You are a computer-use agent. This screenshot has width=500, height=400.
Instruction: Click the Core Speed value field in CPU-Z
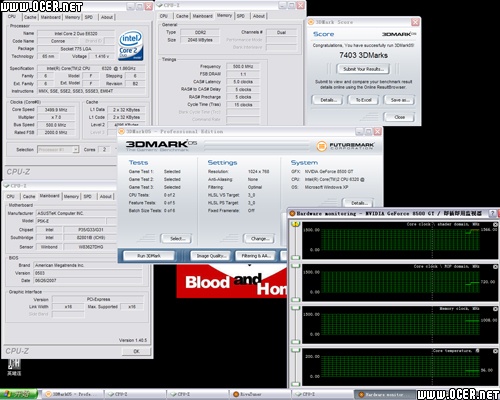pyautogui.click(x=56, y=110)
